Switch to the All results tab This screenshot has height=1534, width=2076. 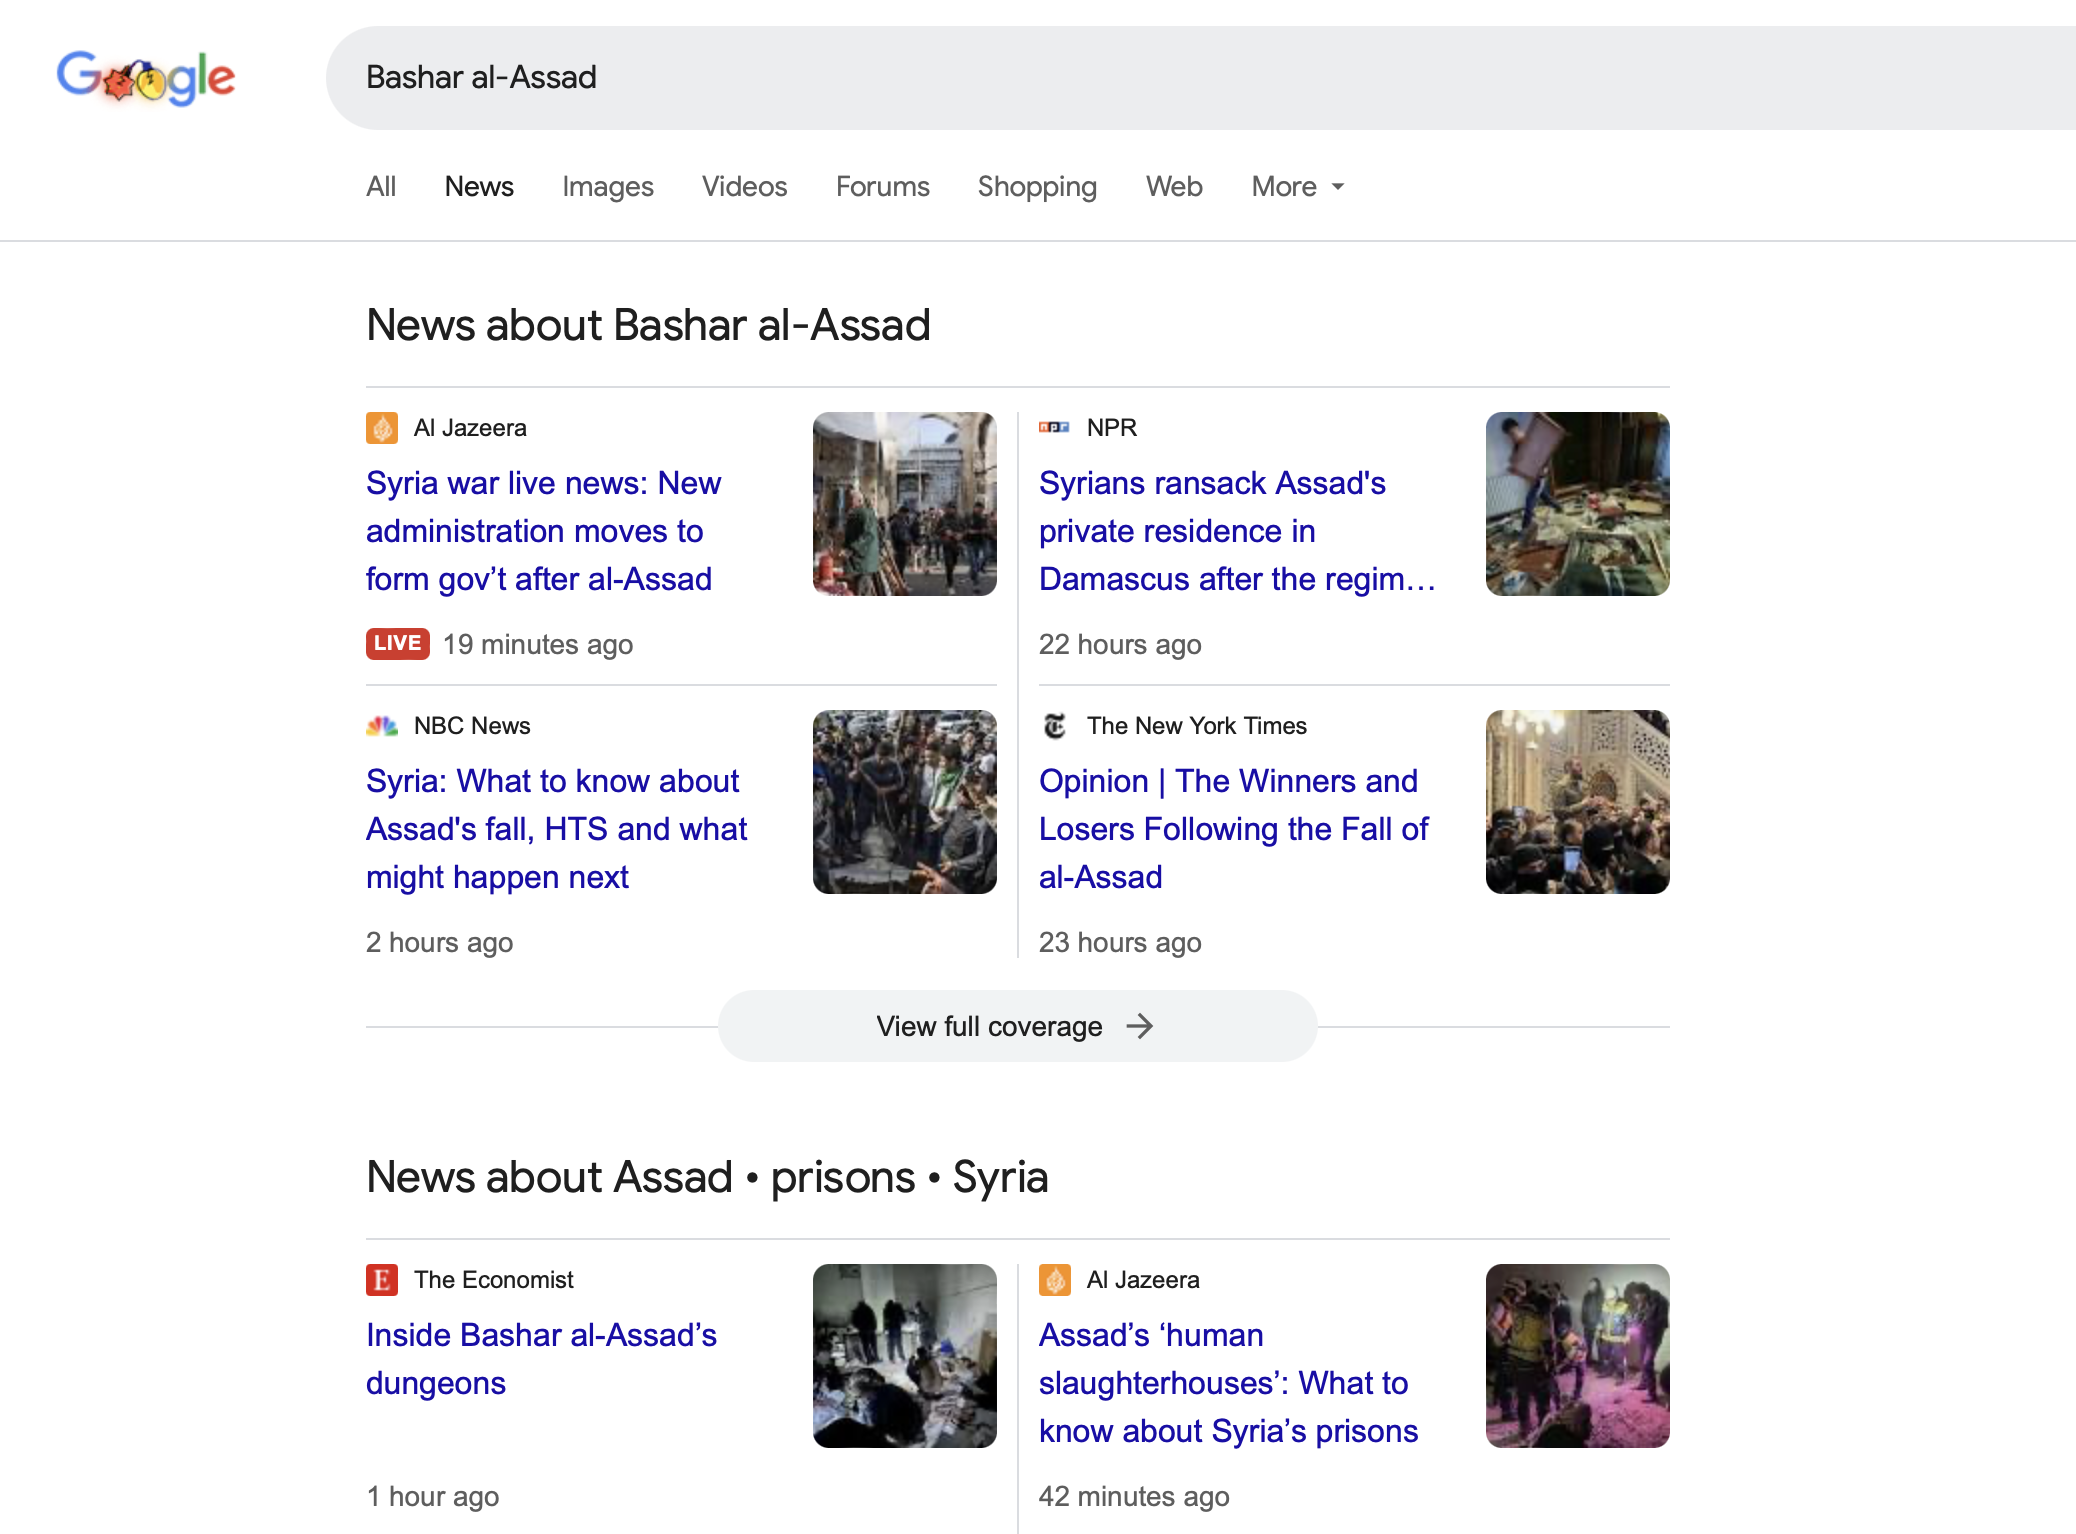[x=381, y=186]
